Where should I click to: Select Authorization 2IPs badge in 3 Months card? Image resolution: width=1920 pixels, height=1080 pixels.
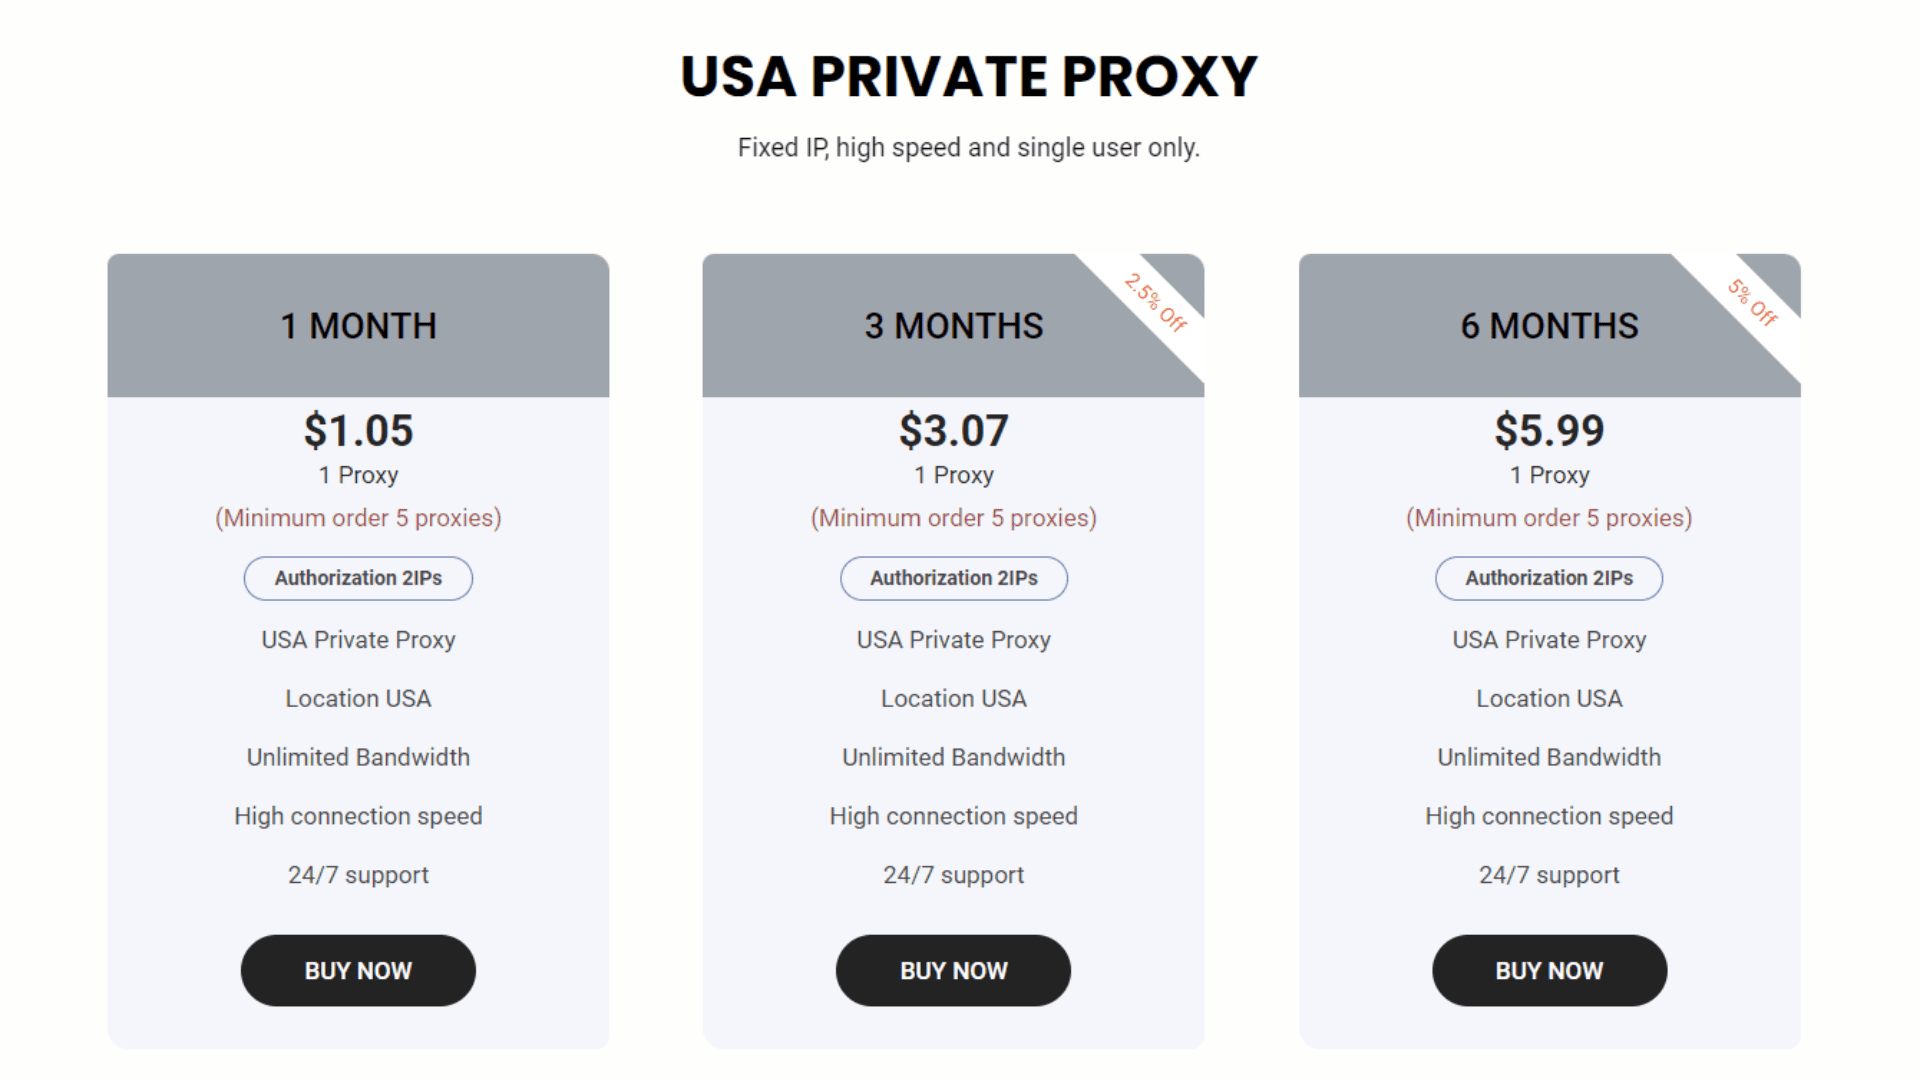pos(953,578)
